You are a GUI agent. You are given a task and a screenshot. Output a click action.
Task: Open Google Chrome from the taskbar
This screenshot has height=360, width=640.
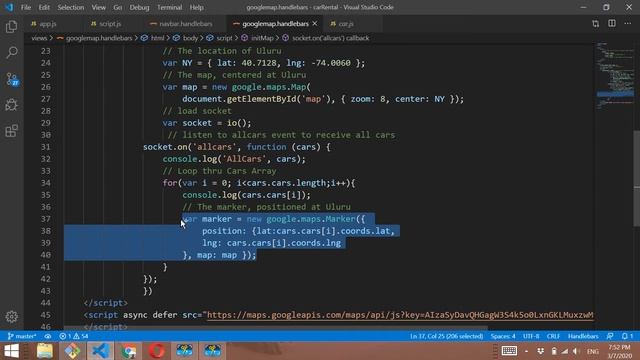129,351
